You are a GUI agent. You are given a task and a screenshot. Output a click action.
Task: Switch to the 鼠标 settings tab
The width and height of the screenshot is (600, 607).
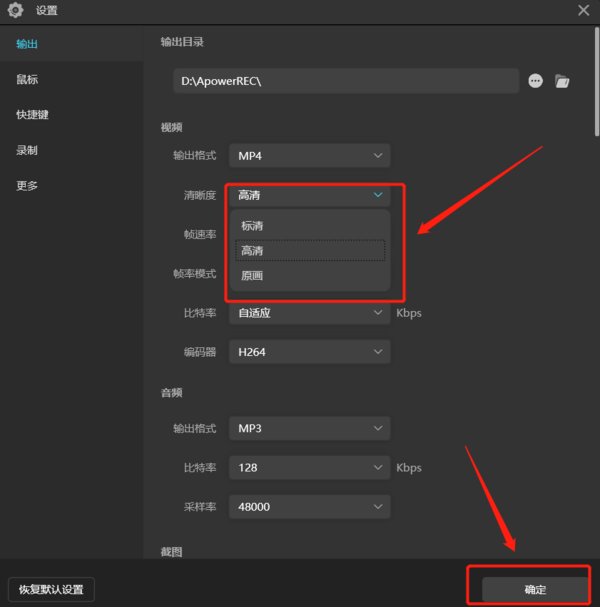[x=28, y=80]
